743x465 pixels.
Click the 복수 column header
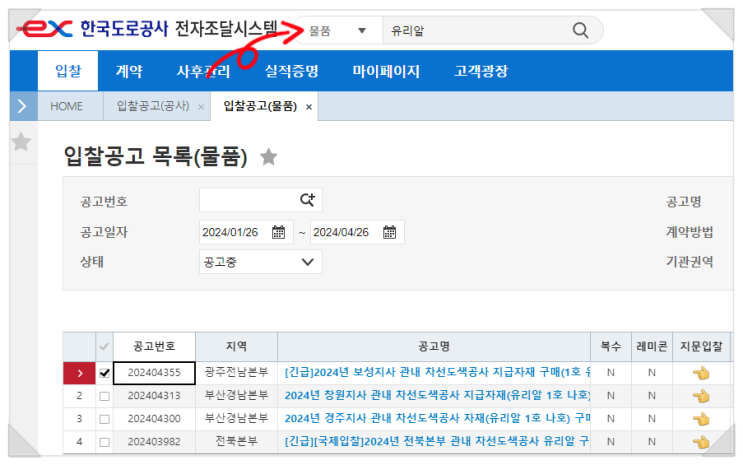point(610,346)
